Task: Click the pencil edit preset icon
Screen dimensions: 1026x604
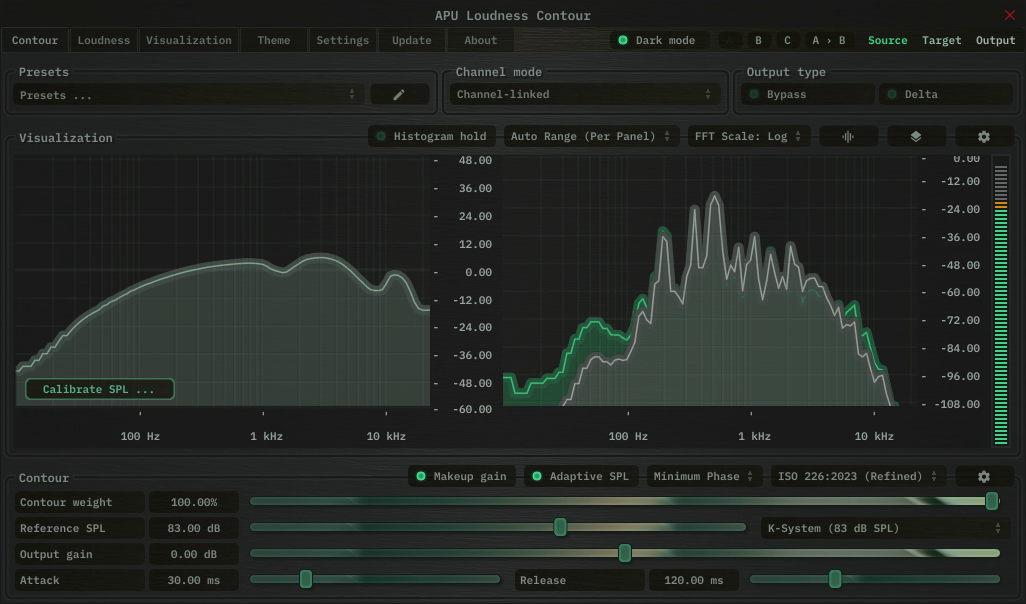Action: [399, 94]
